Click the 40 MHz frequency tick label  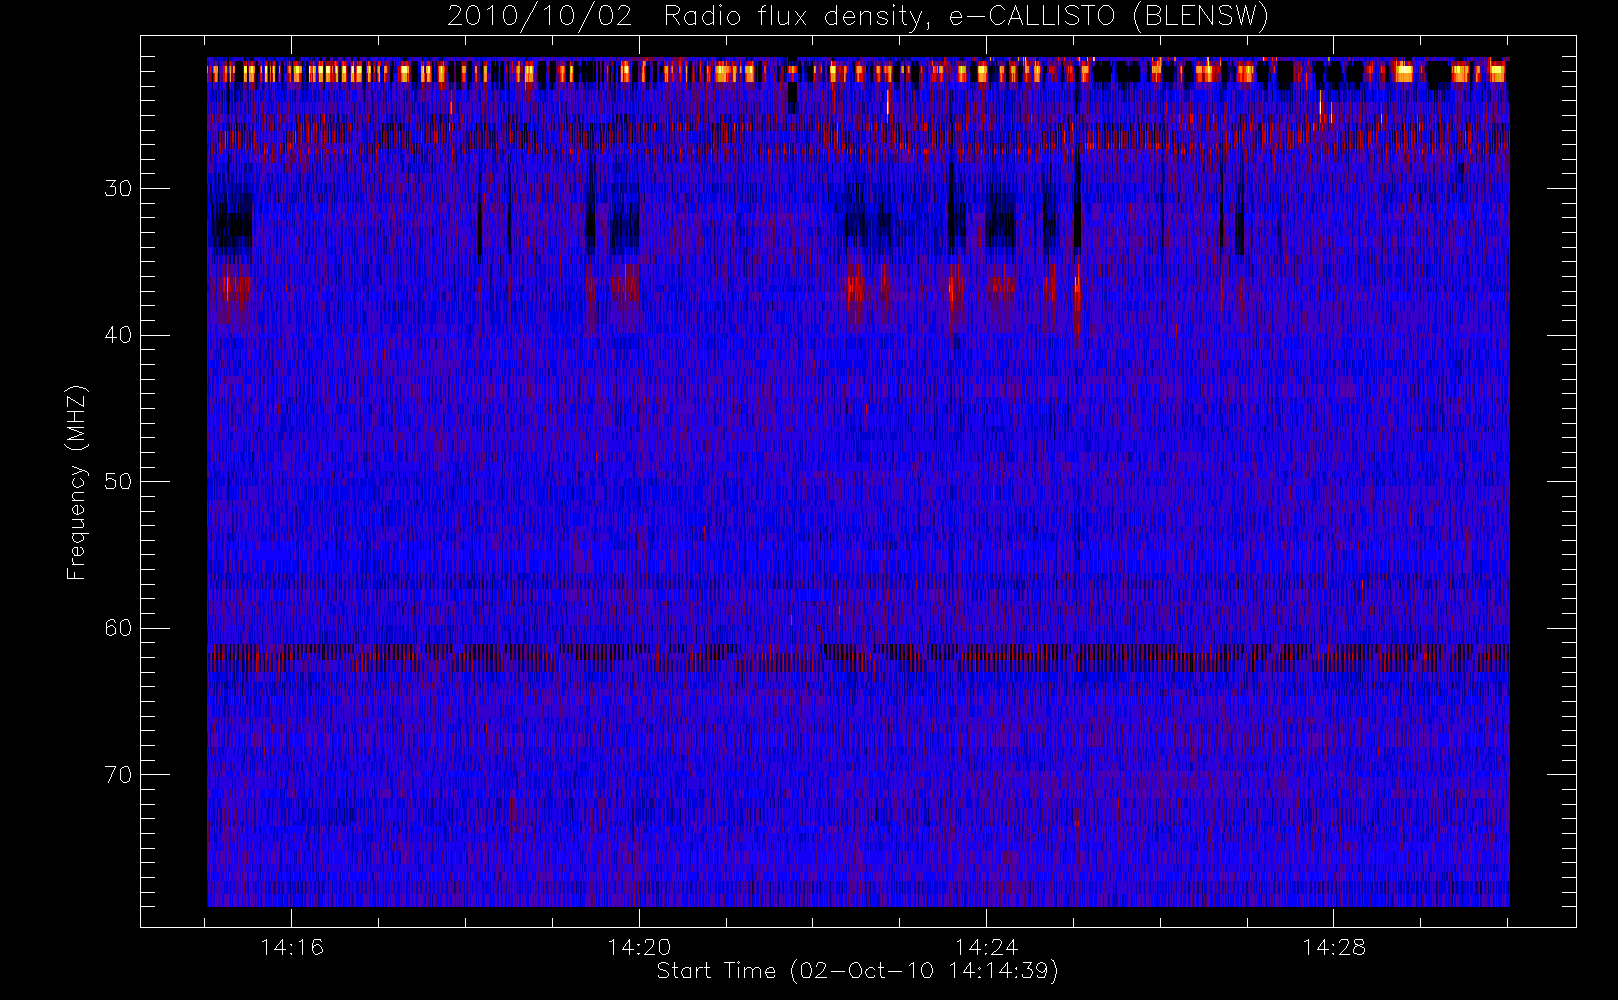[118, 335]
